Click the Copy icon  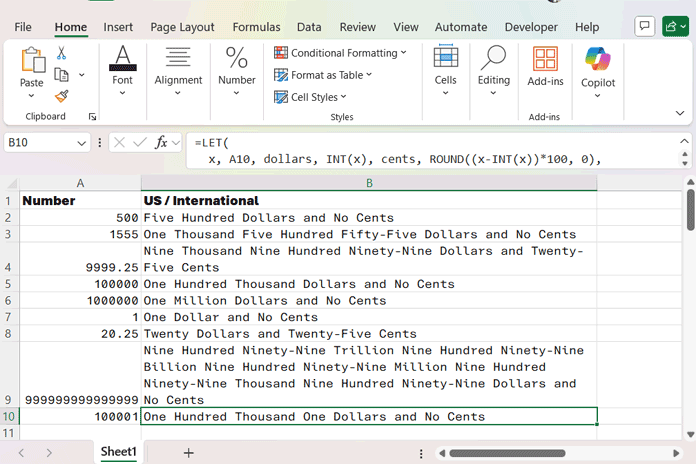(x=61, y=75)
